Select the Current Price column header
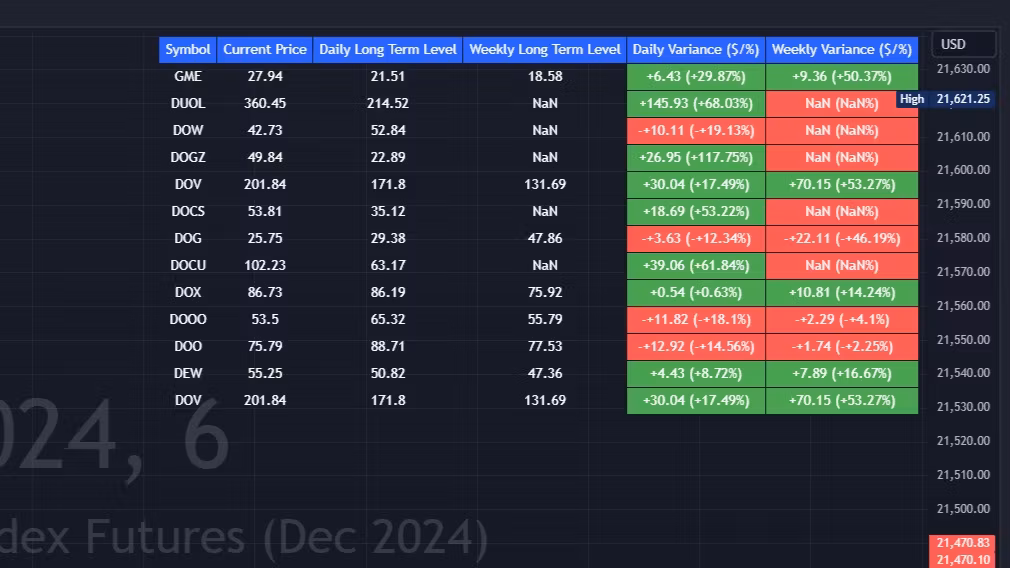This screenshot has width=1010, height=568. coord(265,49)
